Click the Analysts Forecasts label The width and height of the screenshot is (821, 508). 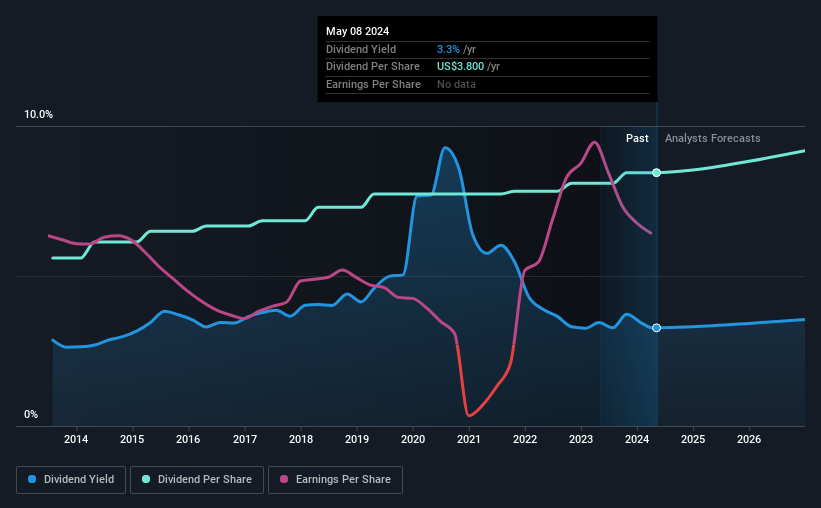[713, 138]
